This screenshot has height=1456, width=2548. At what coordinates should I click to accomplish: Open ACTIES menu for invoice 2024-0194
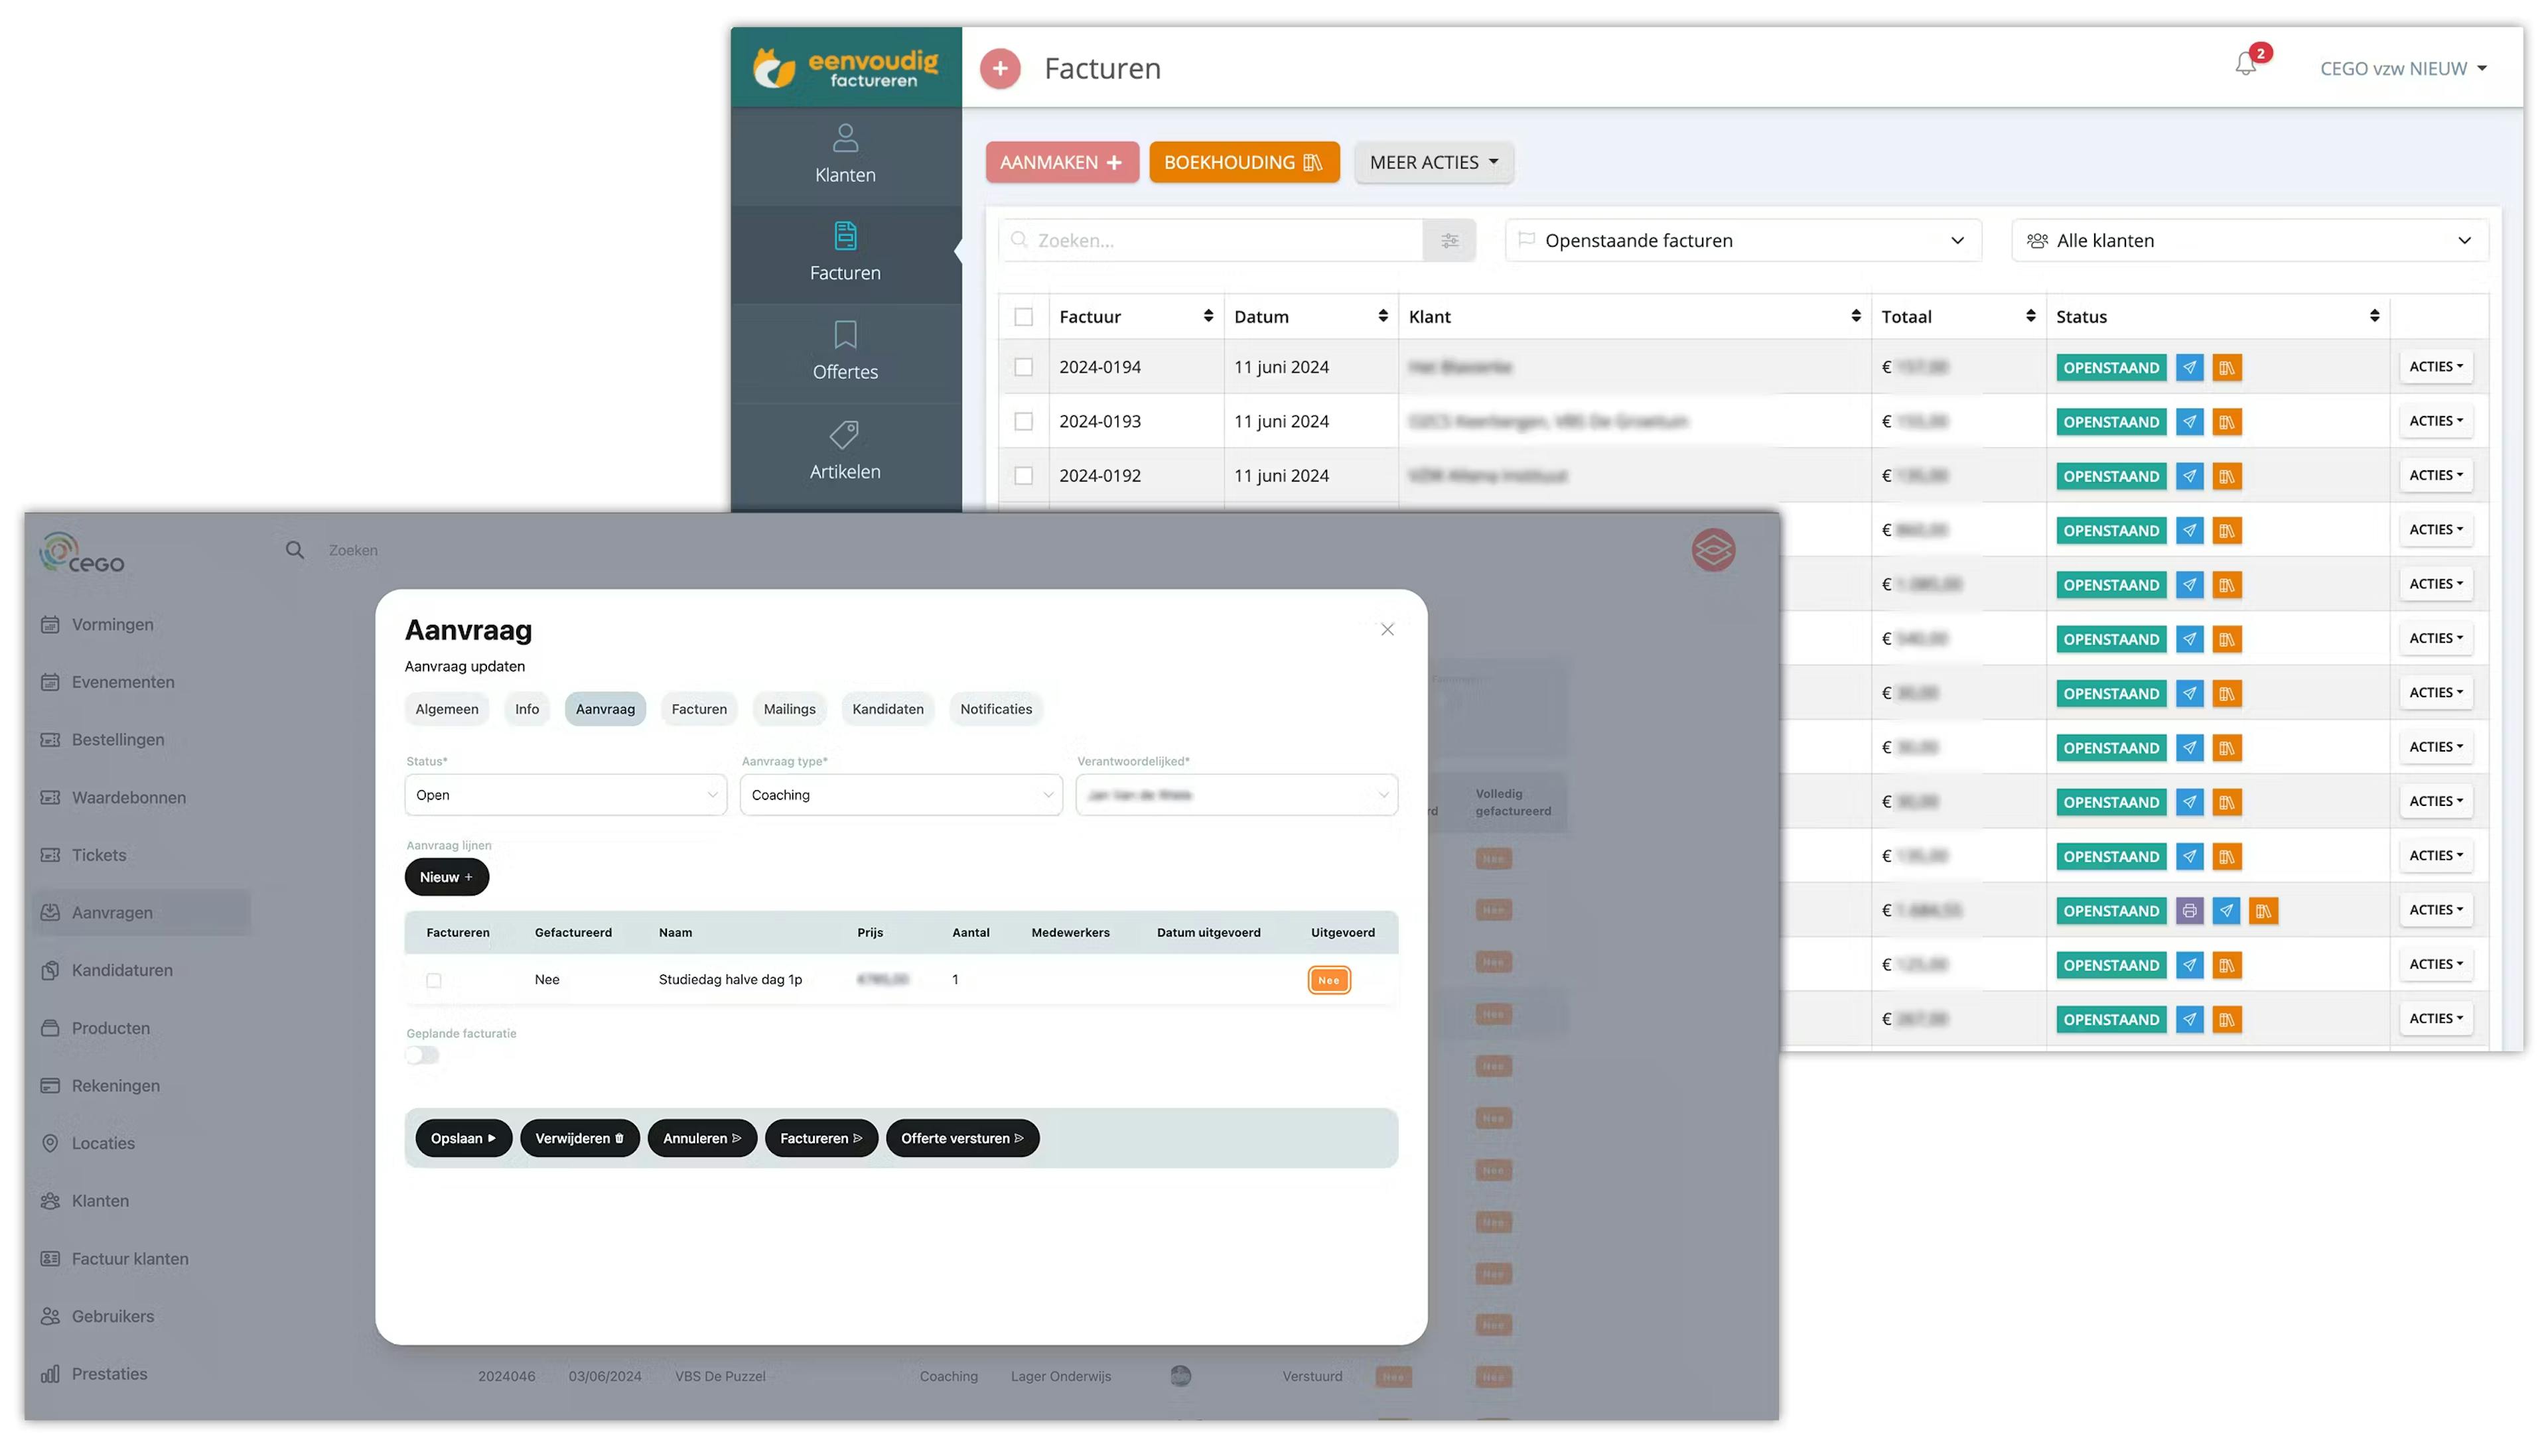(x=2435, y=367)
